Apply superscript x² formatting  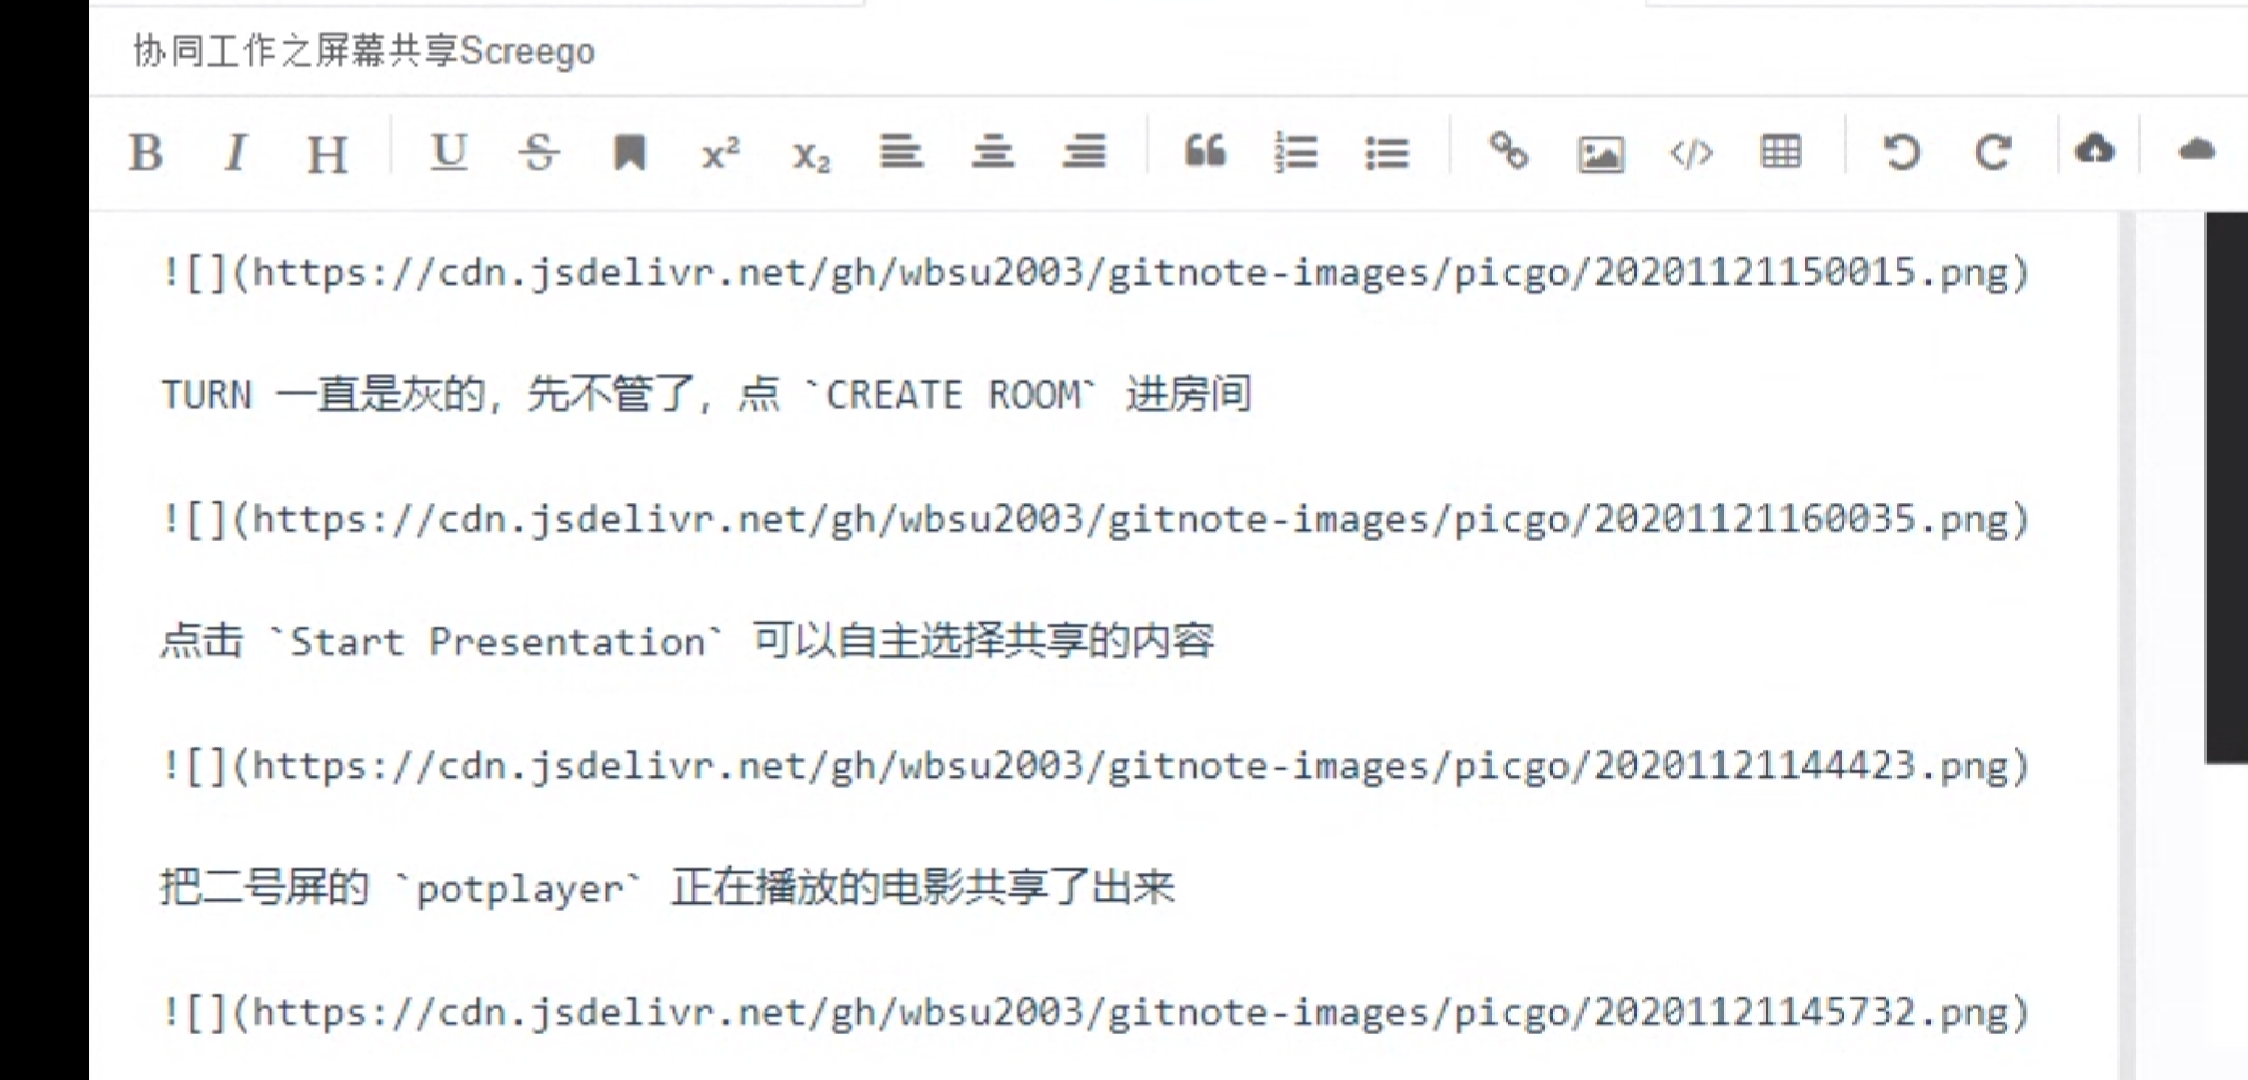click(720, 153)
